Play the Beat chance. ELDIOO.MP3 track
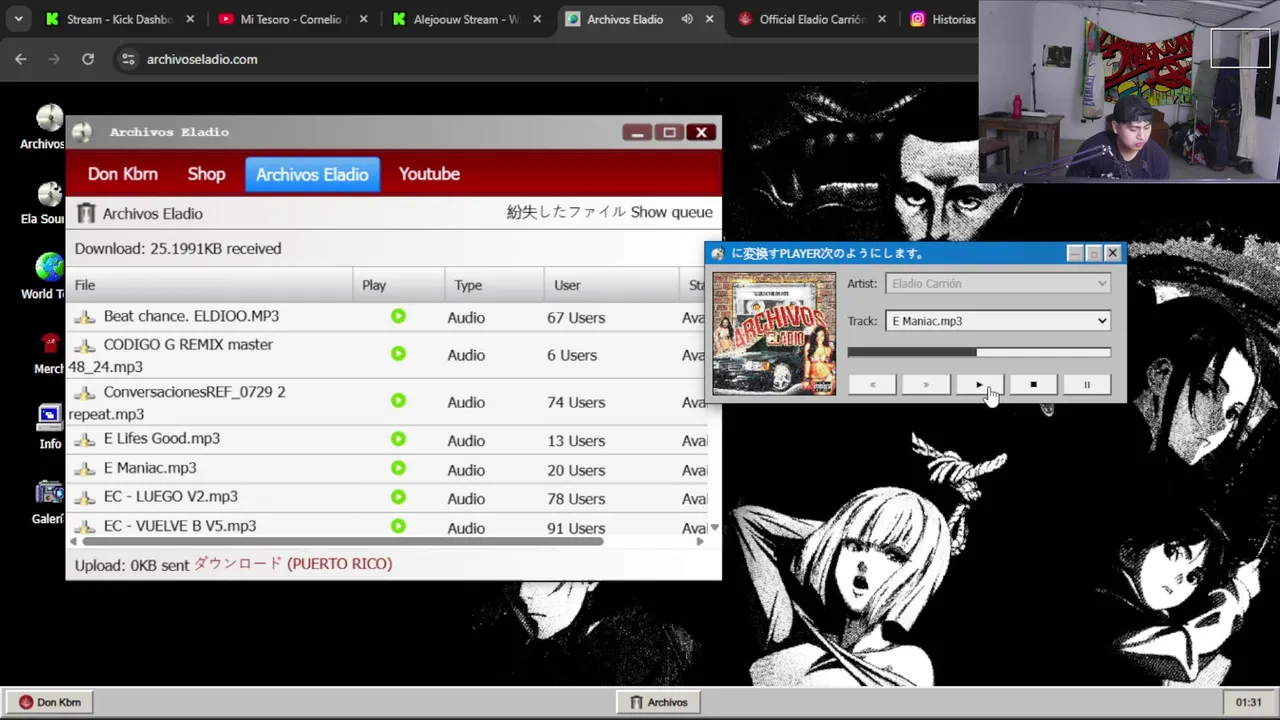This screenshot has width=1280, height=720. 398,316
